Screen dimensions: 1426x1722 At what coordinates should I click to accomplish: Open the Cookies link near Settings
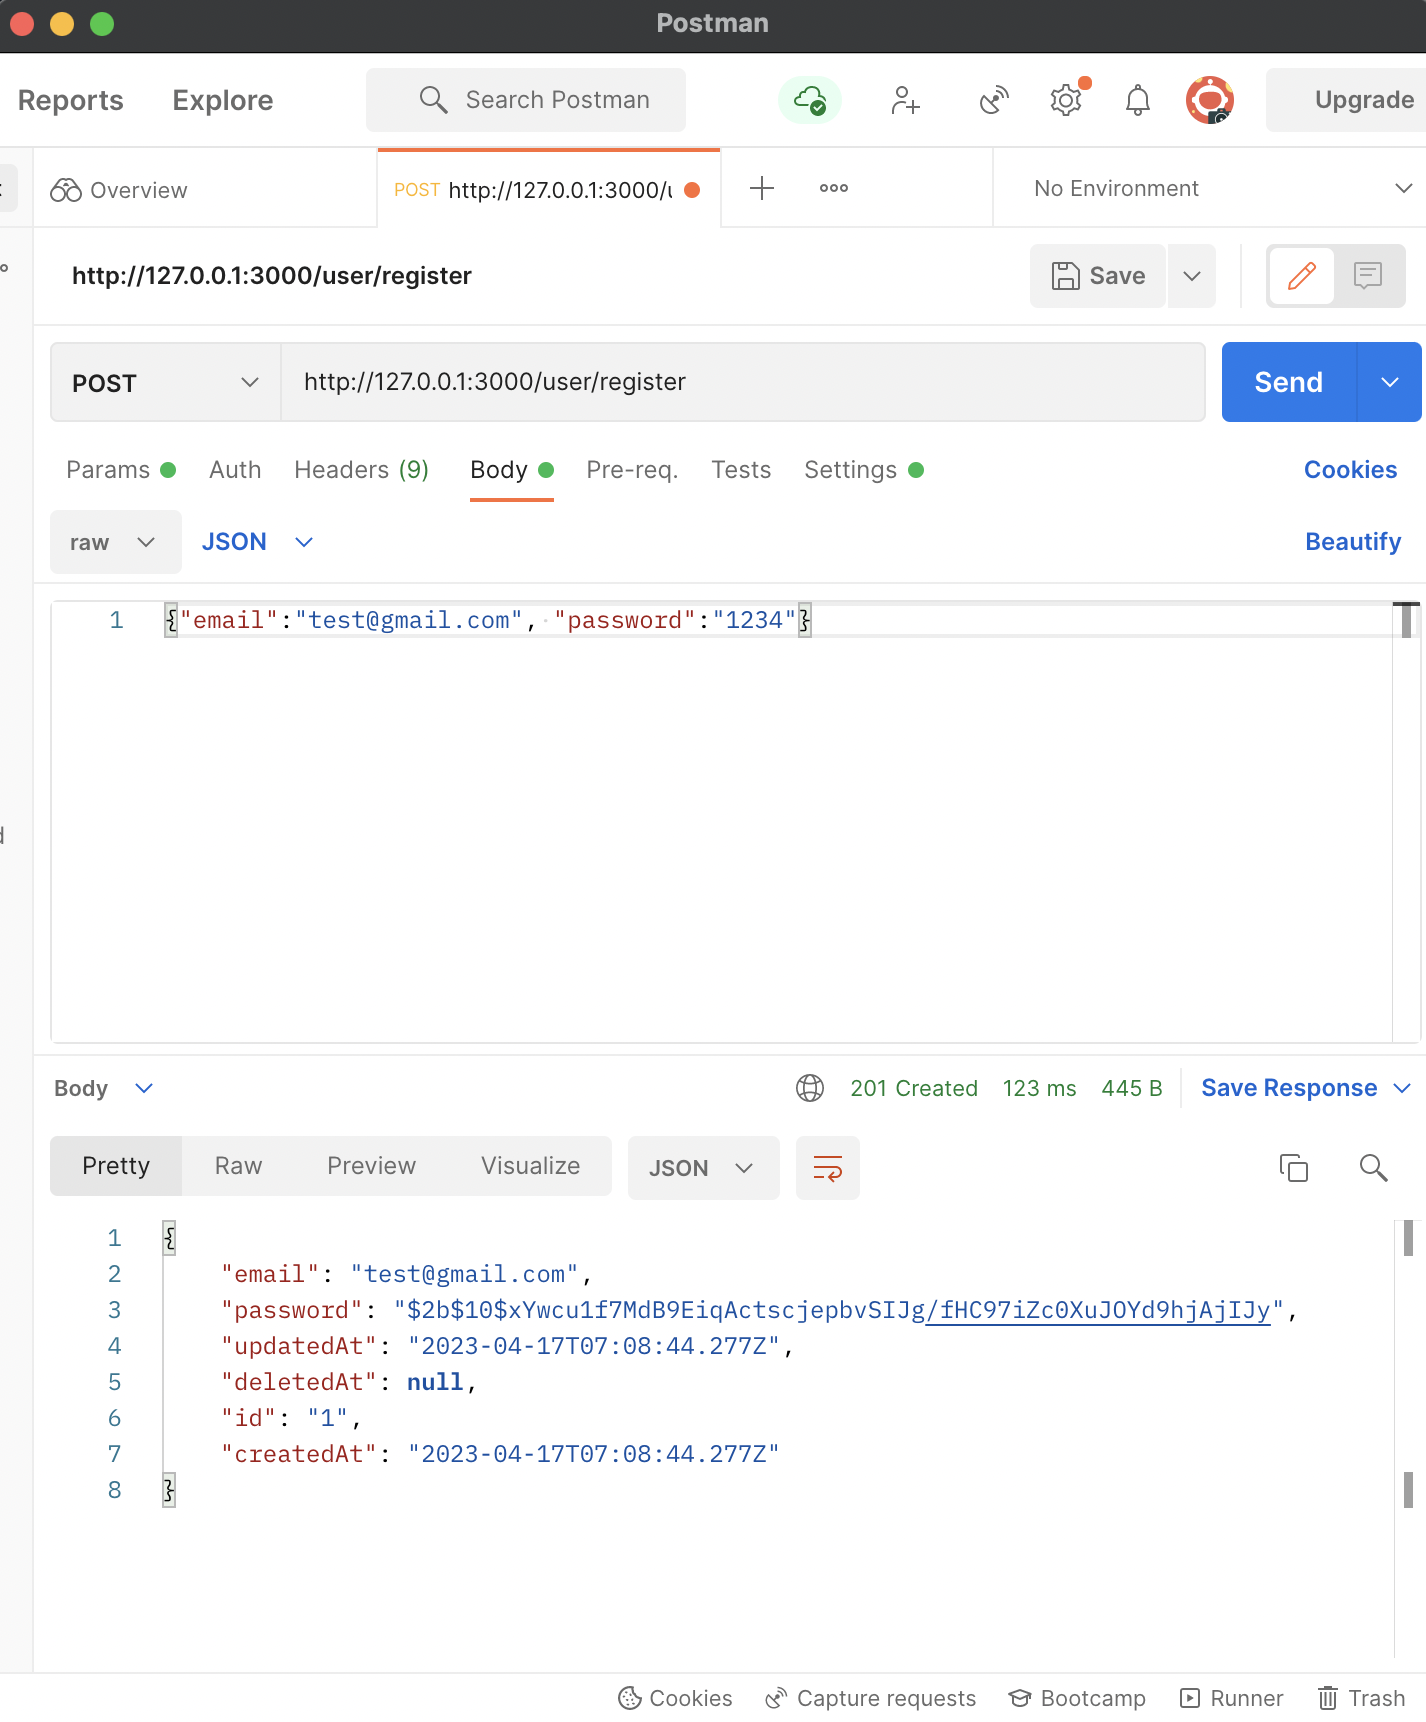[x=1350, y=470]
